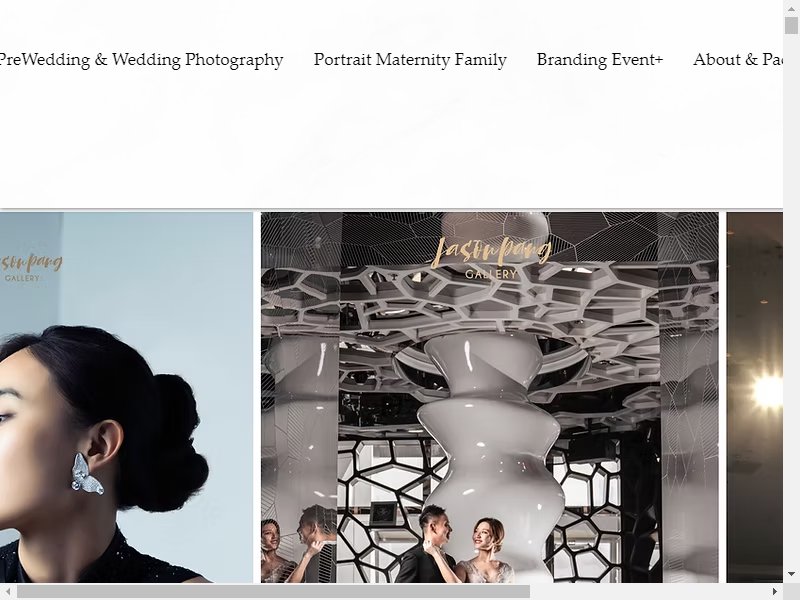Open the woman with butterfly earring photo

pos(126,397)
